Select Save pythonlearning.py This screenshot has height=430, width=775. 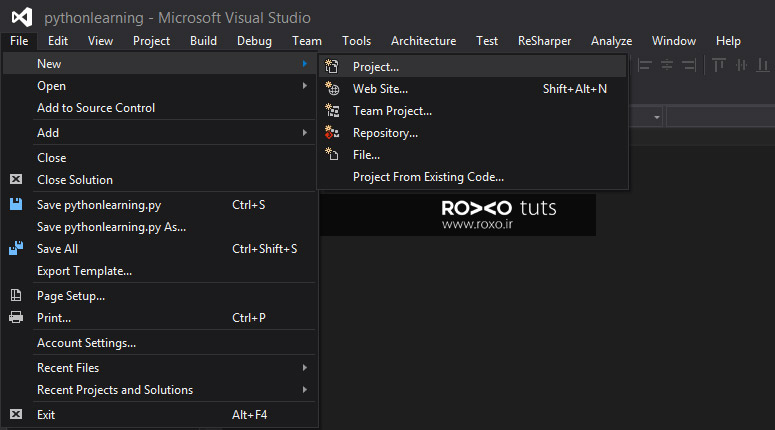(x=159, y=205)
